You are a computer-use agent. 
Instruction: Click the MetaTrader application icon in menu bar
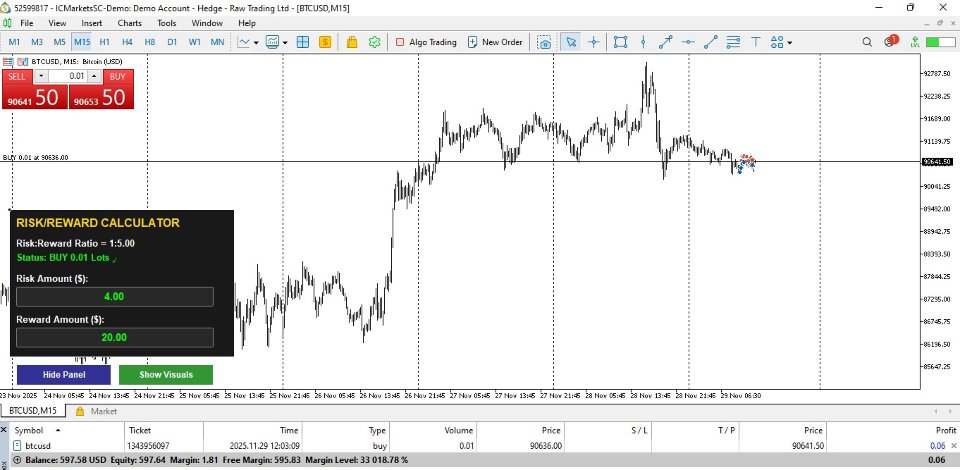(7, 23)
